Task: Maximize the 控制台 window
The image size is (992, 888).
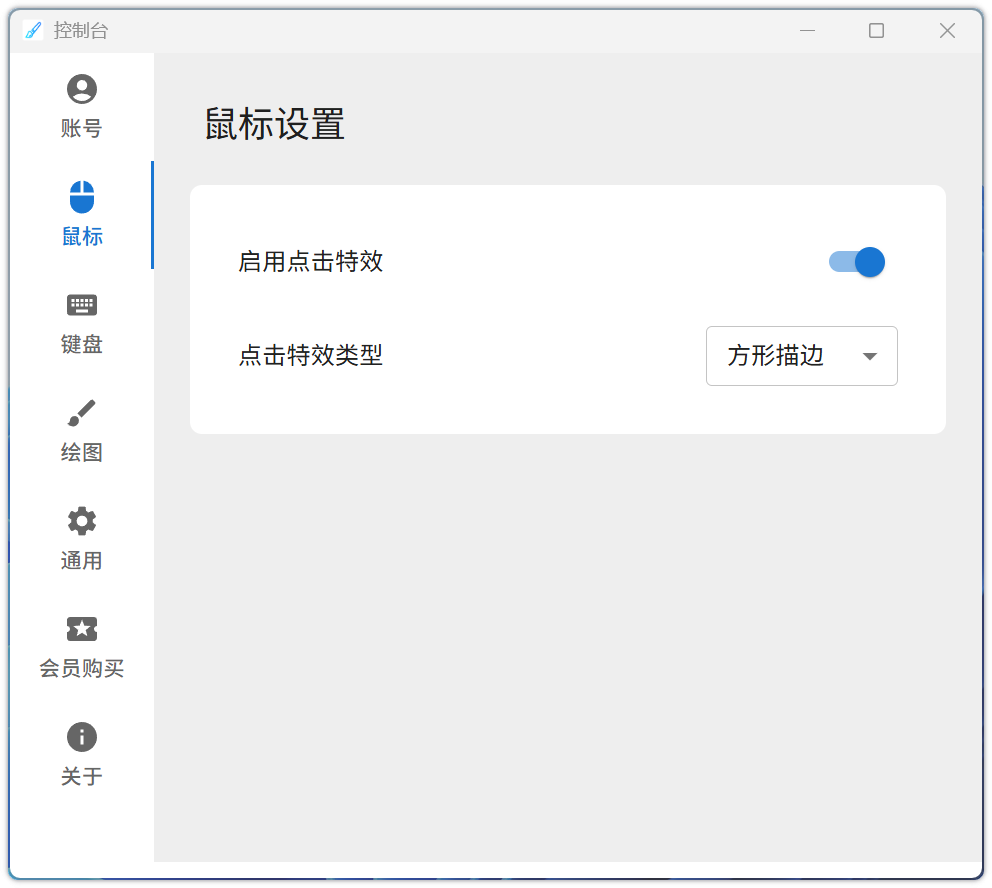Action: tap(876, 31)
